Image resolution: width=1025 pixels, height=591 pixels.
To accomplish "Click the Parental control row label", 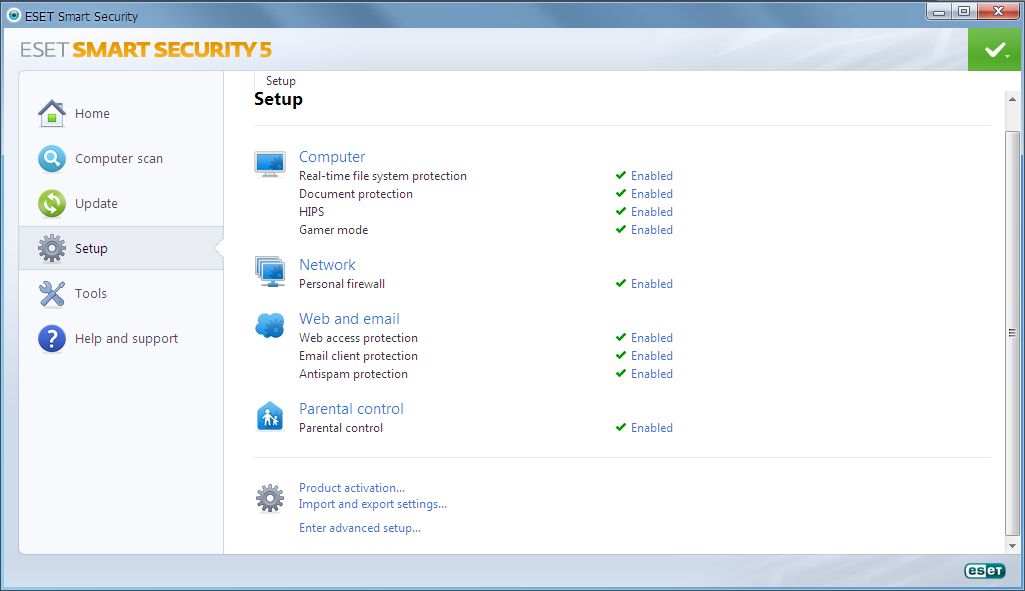I will [x=341, y=428].
